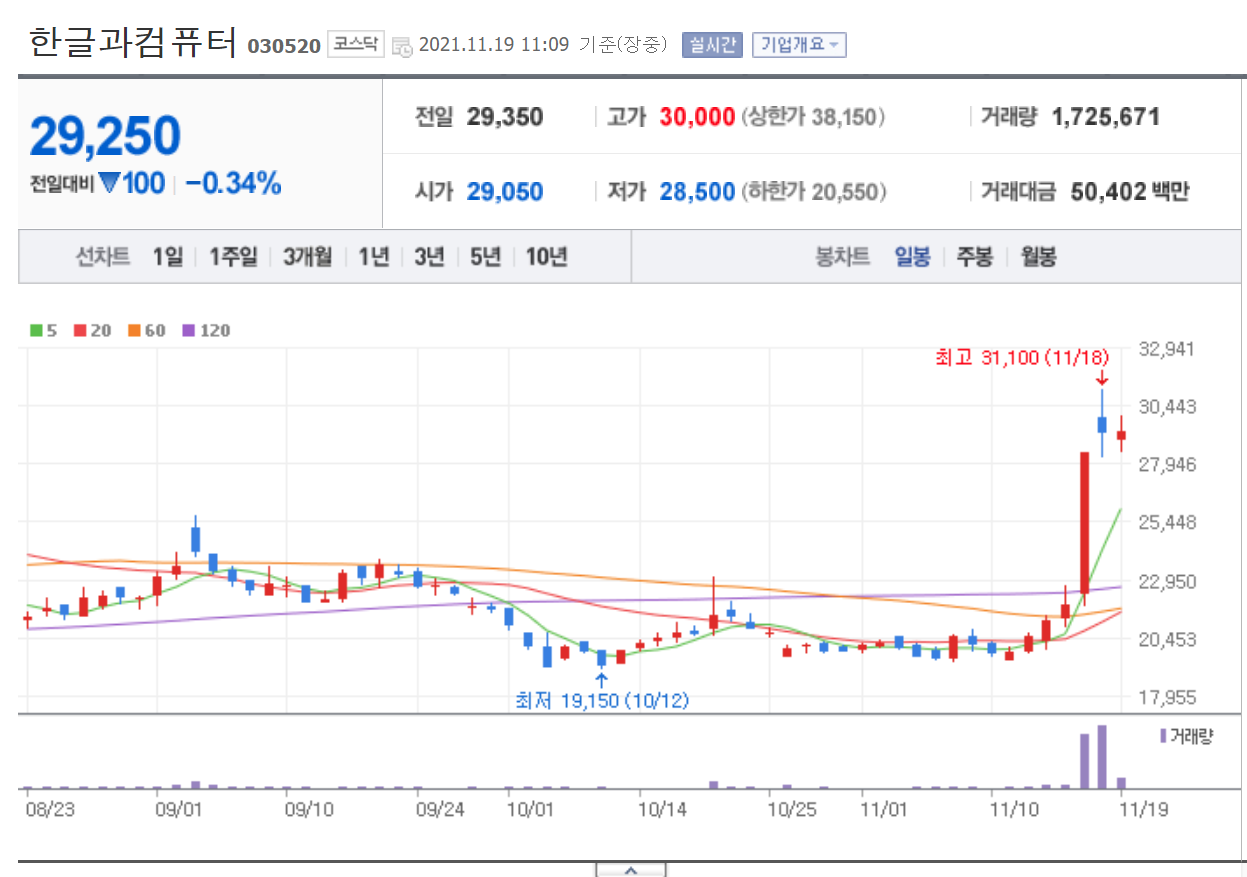Click the green 5-day moving average swatch

coord(37,330)
